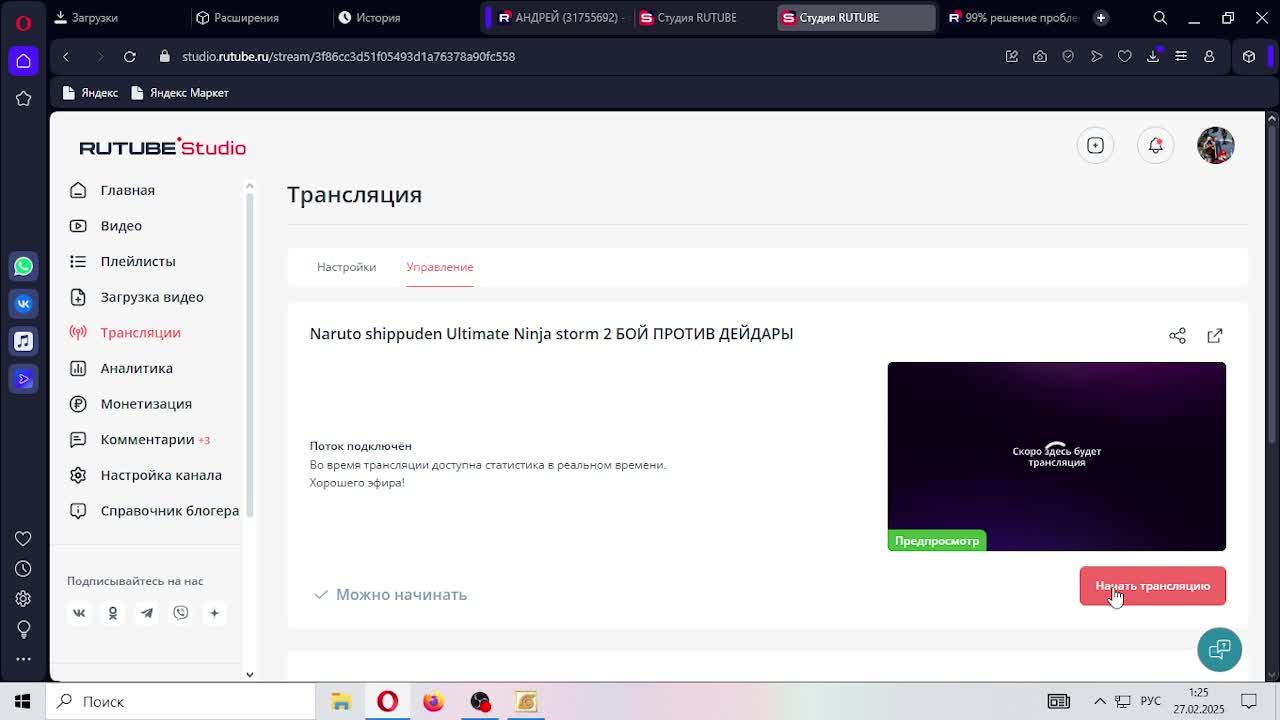The image size is (1280, 720).
Task: Switch to 99% решение проблемы tab
Action: 1012,18
